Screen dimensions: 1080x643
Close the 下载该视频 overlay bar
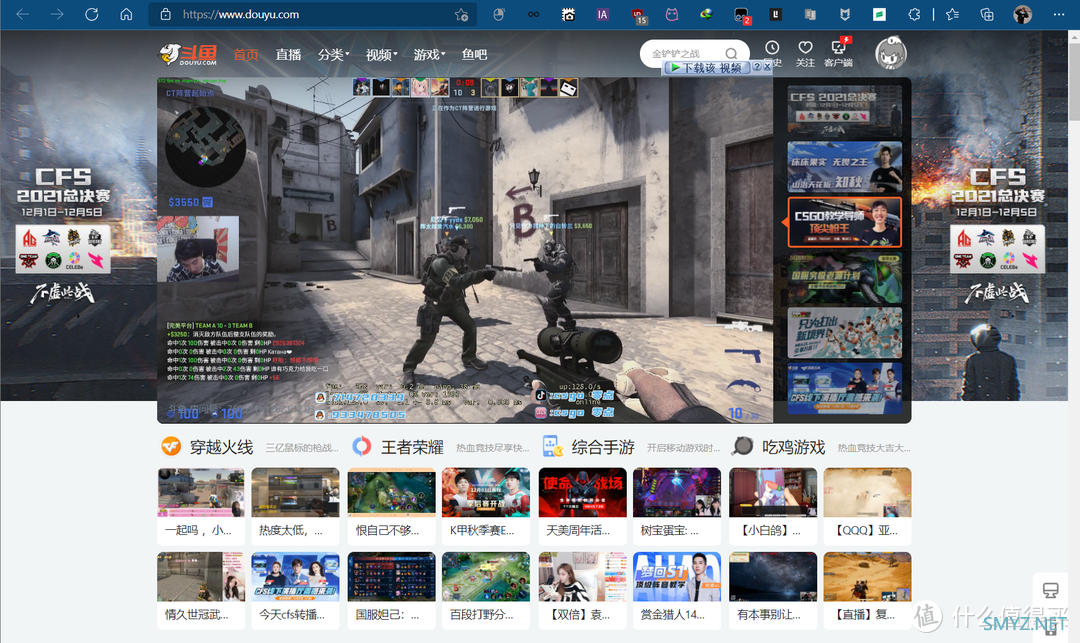coord(767,67)
